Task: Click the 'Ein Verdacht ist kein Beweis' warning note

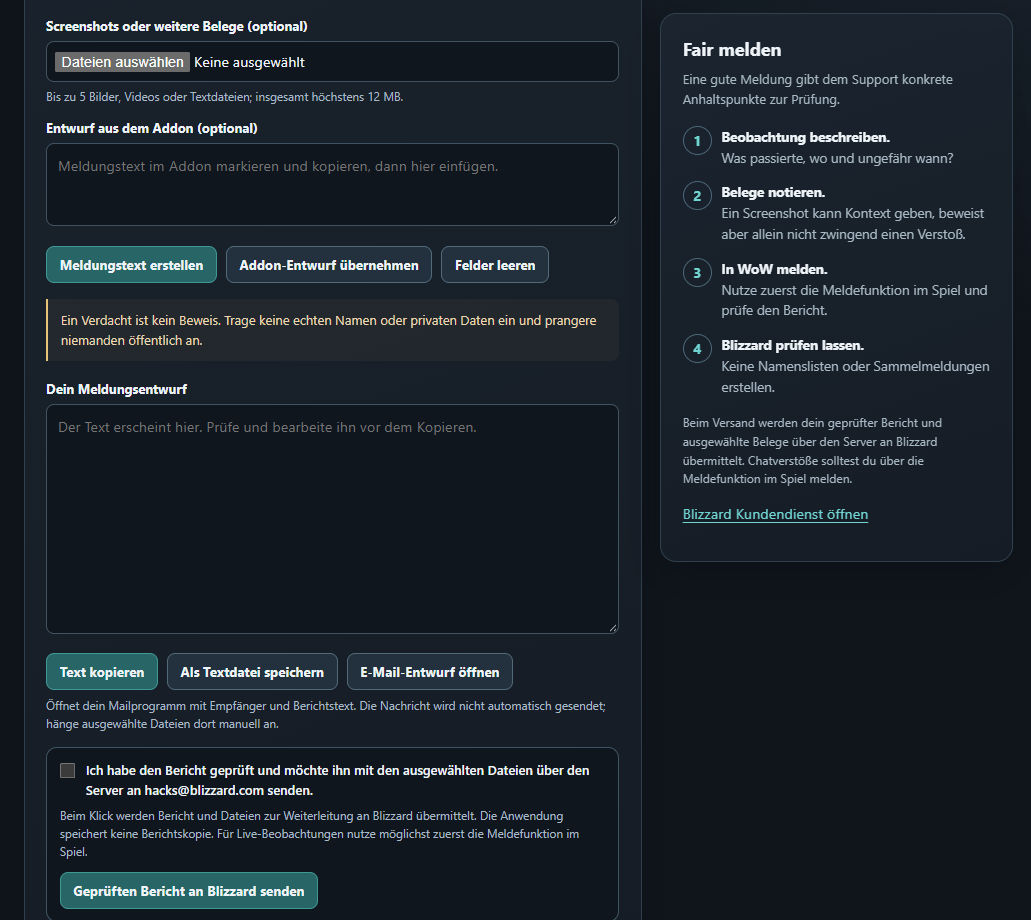Action: [x=332, y=330]
